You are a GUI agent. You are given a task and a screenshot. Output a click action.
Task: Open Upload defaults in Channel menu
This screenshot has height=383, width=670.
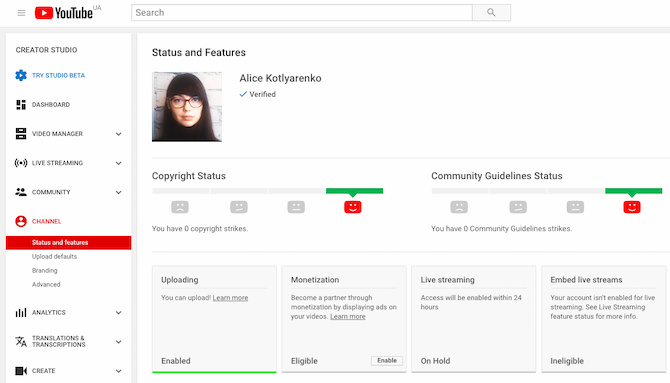pos(54,256)
